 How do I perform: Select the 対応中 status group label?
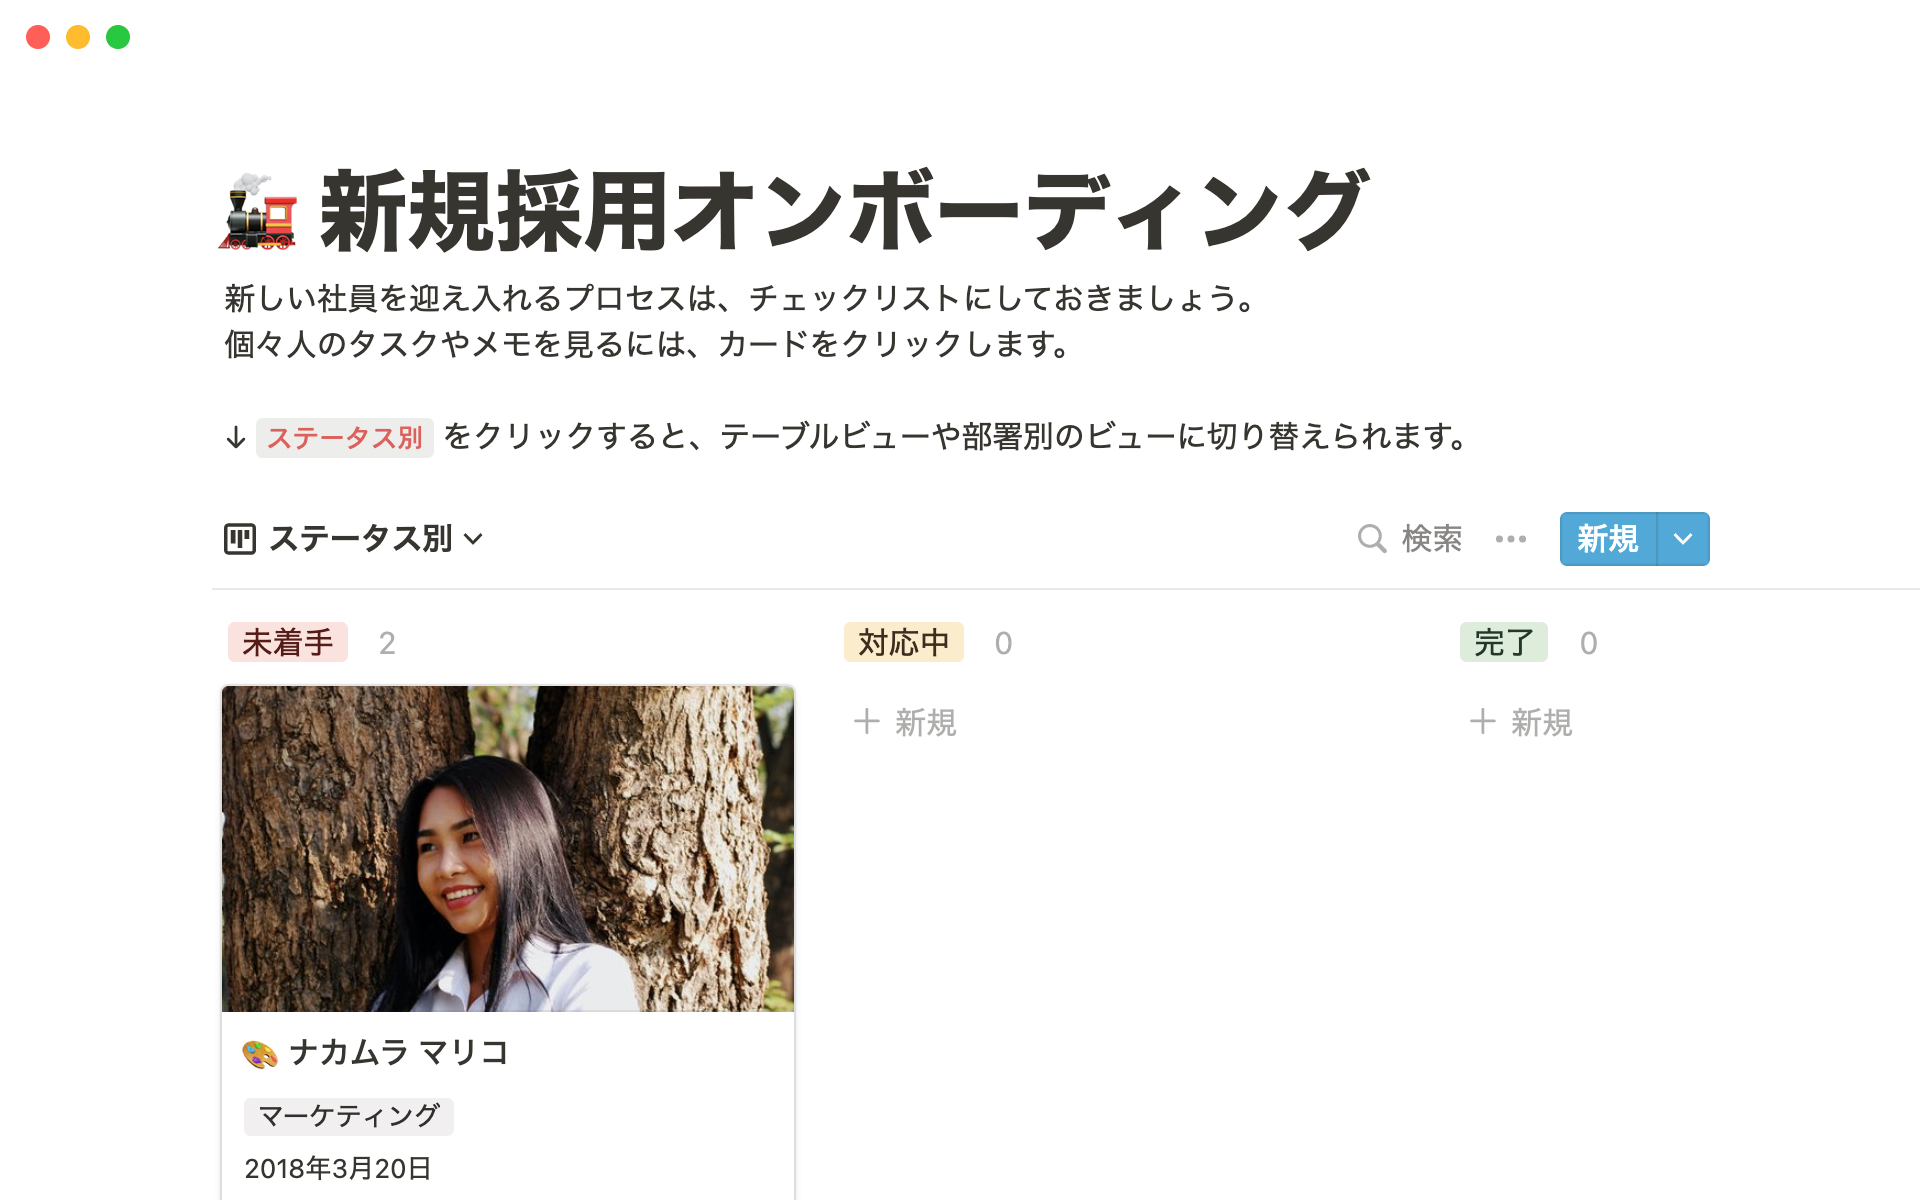pos(903,642)
